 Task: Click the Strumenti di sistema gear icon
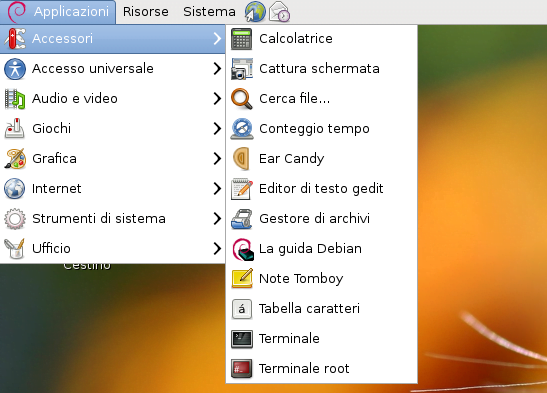[15, 219]
